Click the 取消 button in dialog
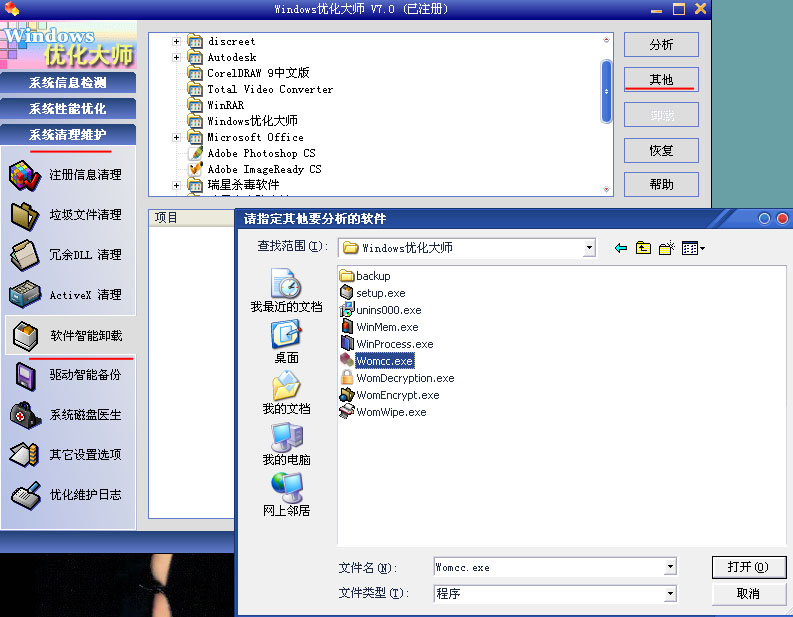 pos(748,593)
